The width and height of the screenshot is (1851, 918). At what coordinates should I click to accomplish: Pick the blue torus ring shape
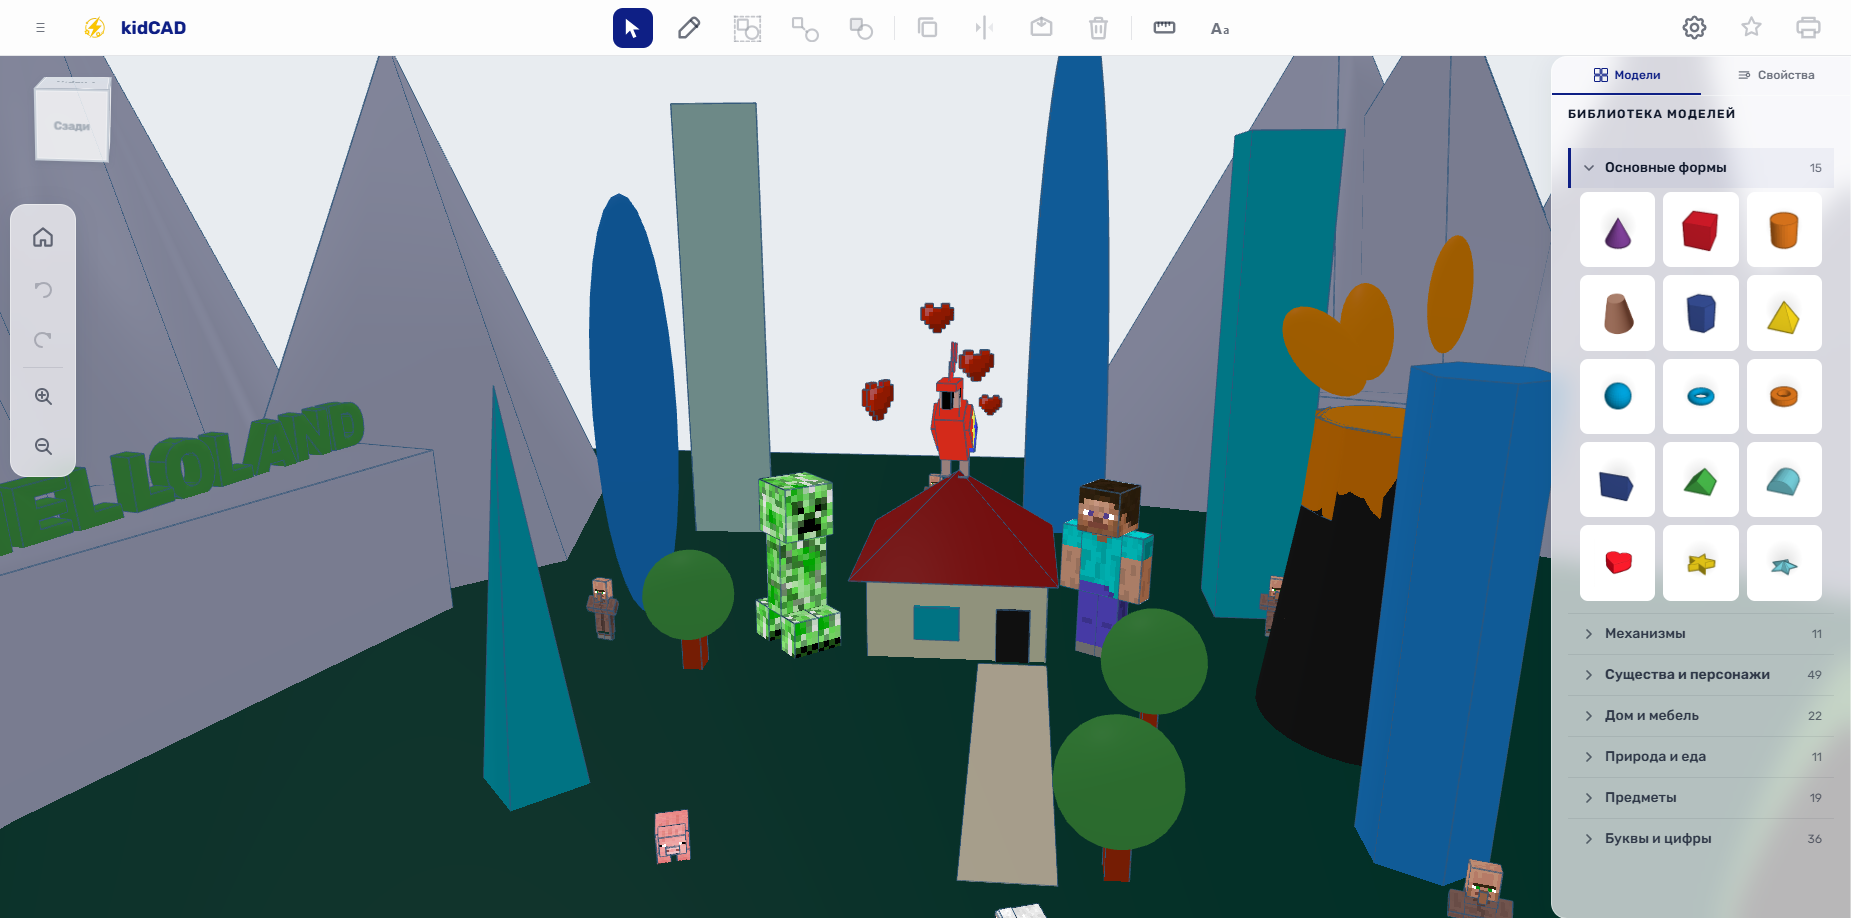(1700, 397)
